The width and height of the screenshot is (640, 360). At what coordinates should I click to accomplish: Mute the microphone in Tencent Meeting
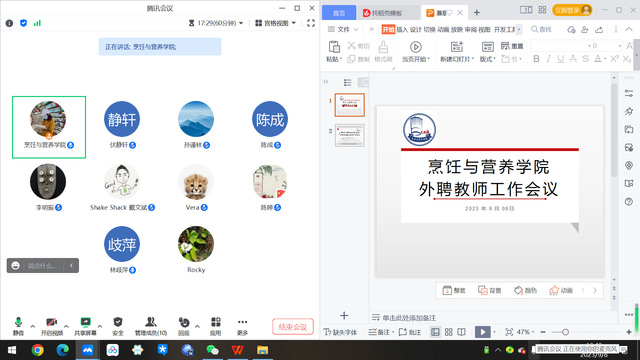pos(18,326)
